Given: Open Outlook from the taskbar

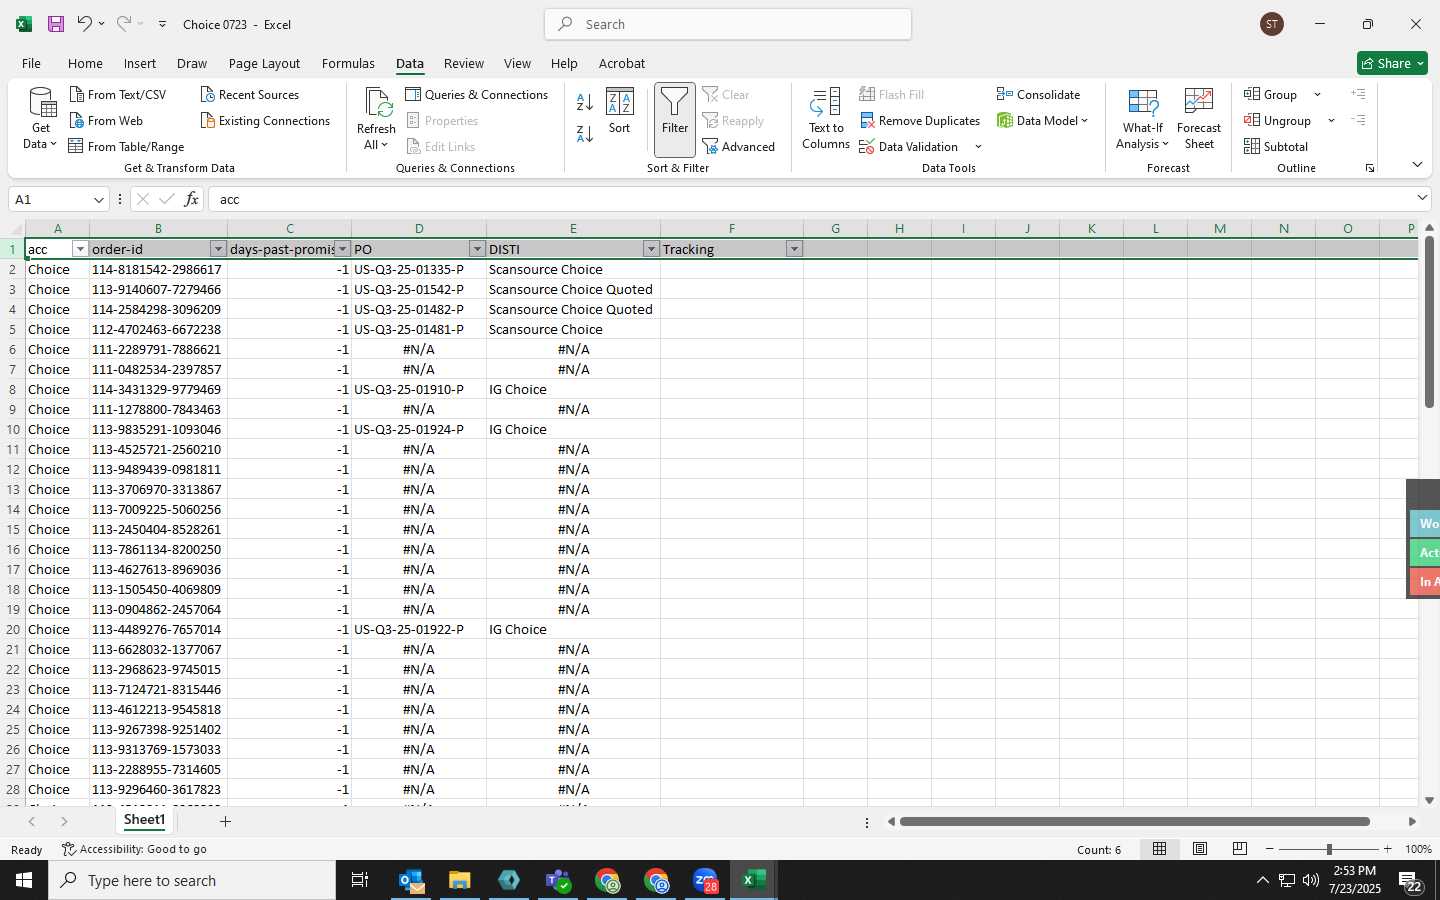Looking at the screenshot, I should coord(411,880).
